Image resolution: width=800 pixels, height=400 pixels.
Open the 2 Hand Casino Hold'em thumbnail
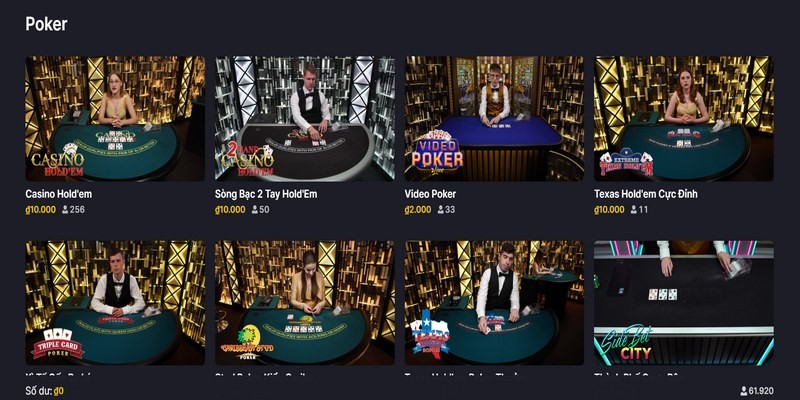(x=305, y=118)
